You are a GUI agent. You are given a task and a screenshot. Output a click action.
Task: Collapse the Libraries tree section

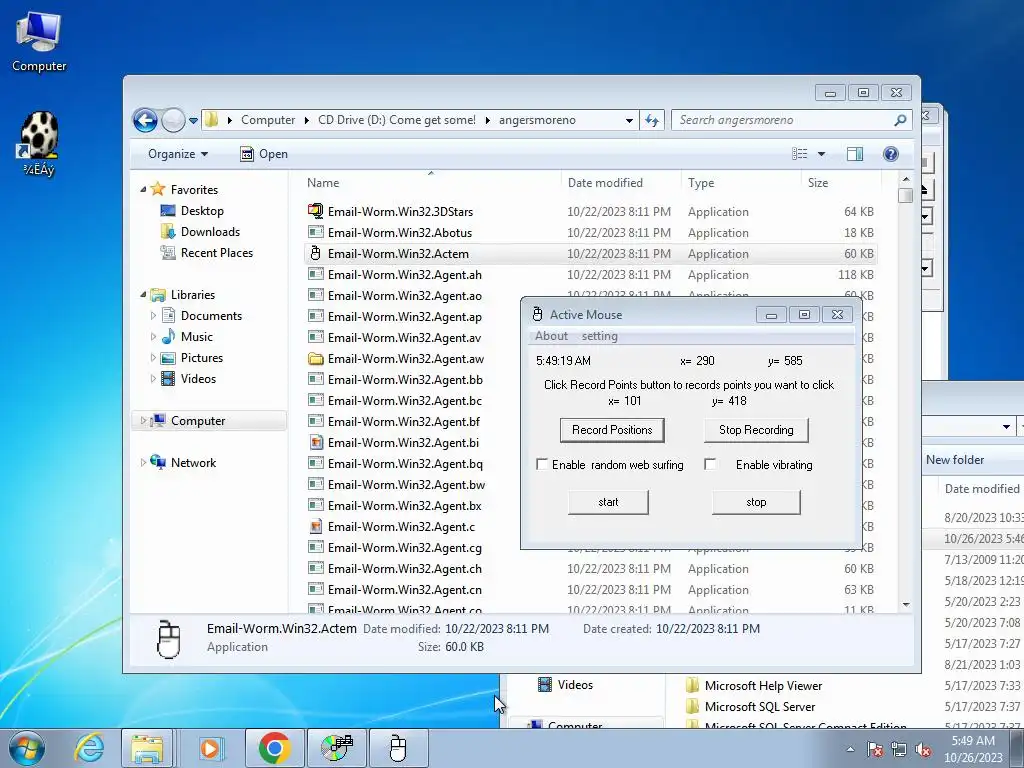(144, 295)
